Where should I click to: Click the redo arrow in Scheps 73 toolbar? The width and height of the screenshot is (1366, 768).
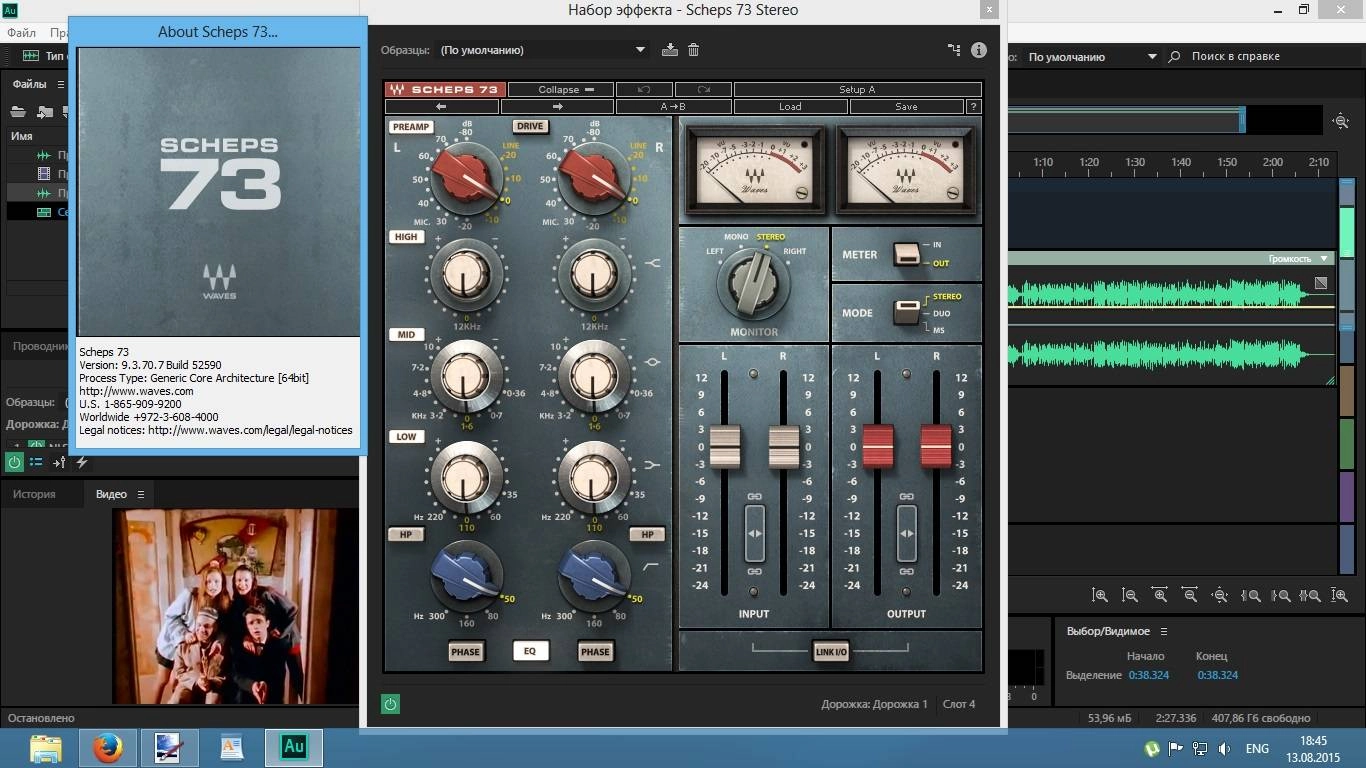click(x=703, y=89)
